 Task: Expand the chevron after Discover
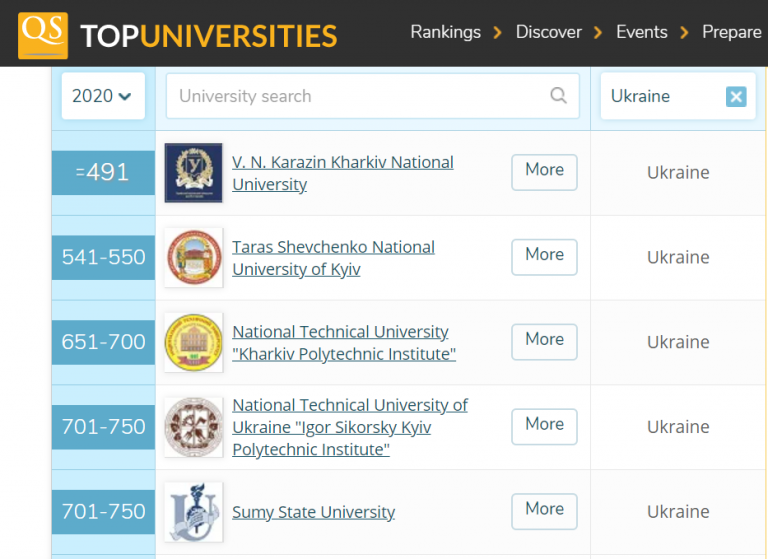tap(598, 33)
